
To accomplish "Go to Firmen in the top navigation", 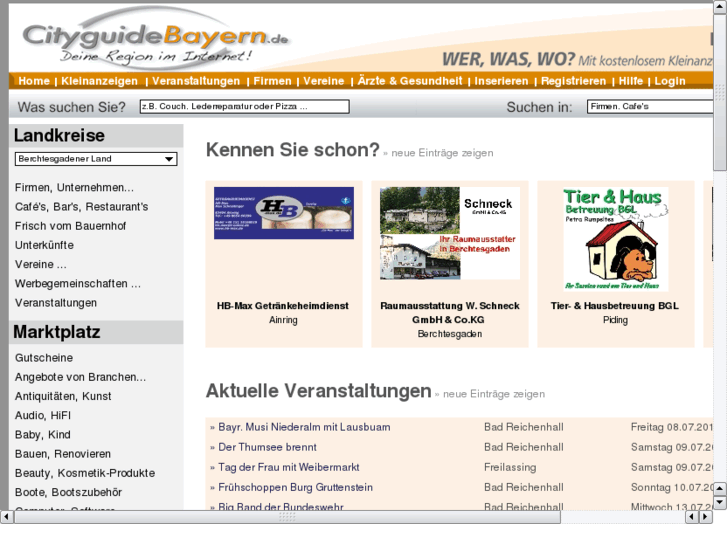I will (x=273, y=81).
